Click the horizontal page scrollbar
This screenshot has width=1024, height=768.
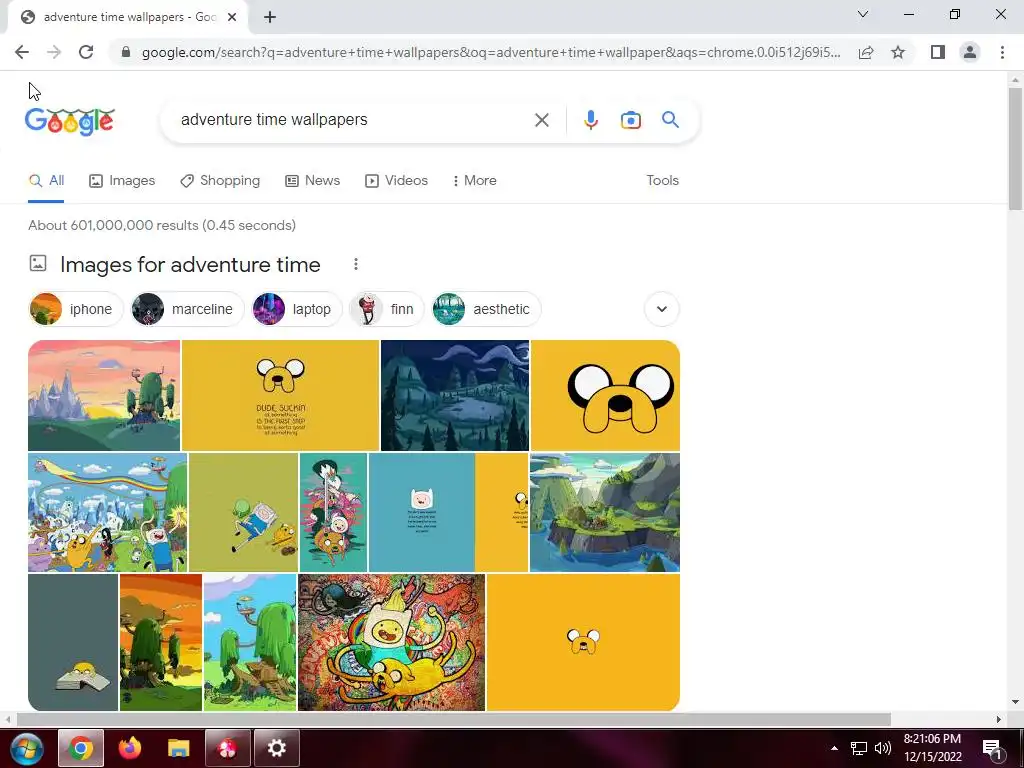tap(453, 719)
